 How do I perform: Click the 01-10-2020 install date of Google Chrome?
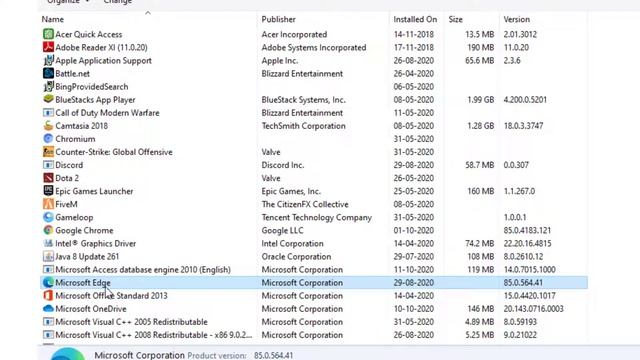click(413, 230)
